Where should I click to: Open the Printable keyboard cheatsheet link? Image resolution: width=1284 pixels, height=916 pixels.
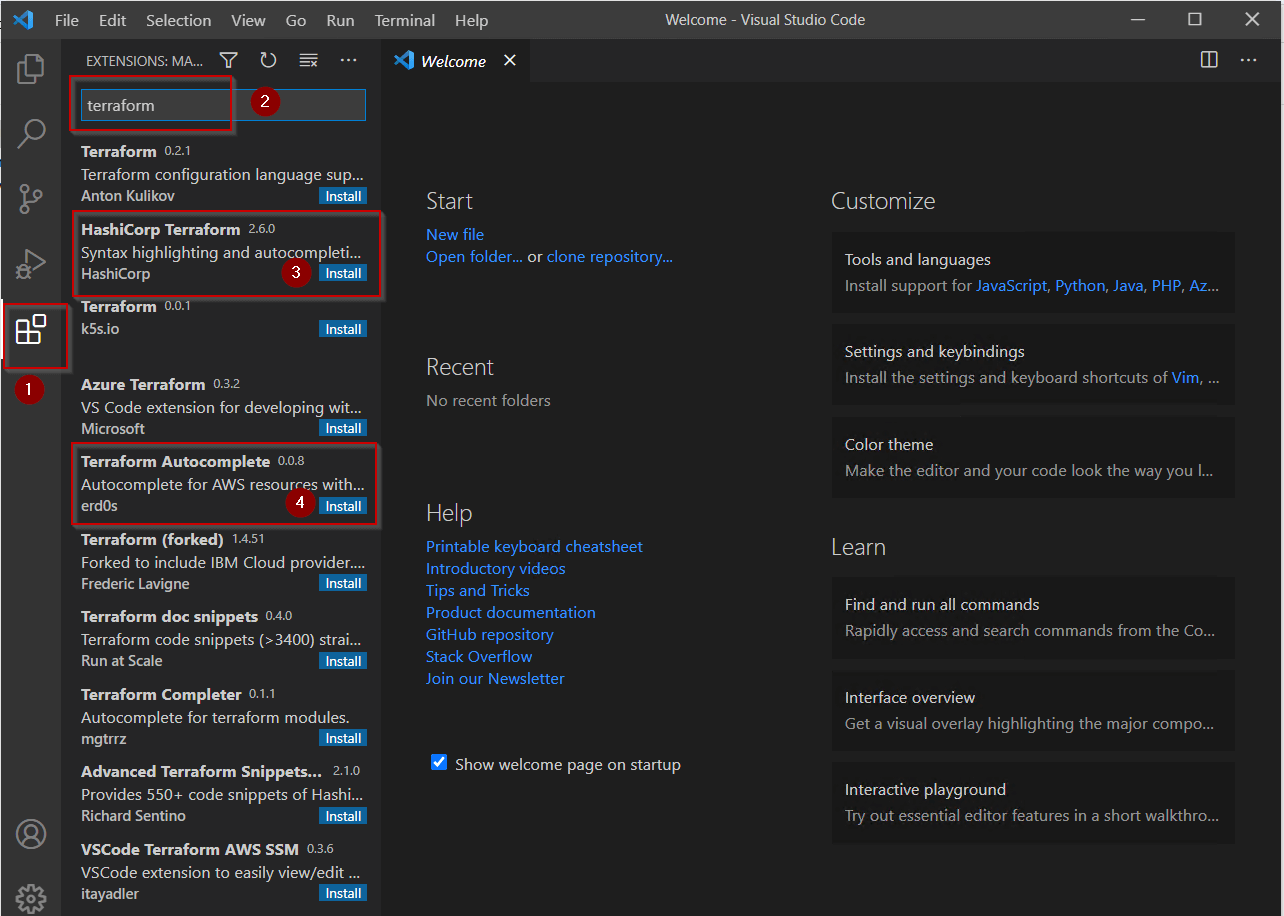click(x=534, y=546)
